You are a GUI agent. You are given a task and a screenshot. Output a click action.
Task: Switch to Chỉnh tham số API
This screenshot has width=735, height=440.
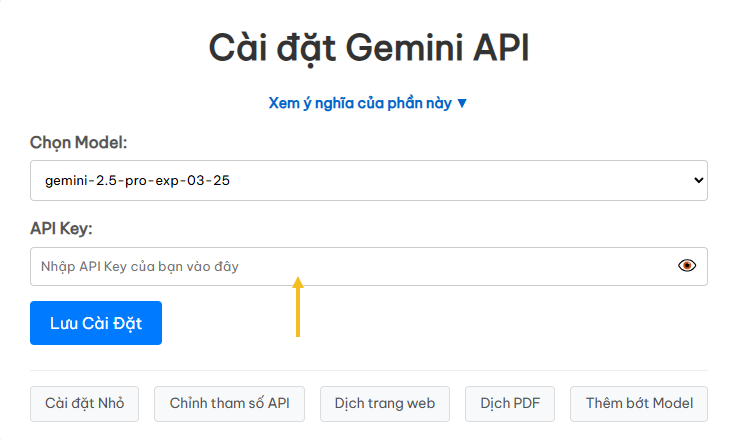coord(229,404)
